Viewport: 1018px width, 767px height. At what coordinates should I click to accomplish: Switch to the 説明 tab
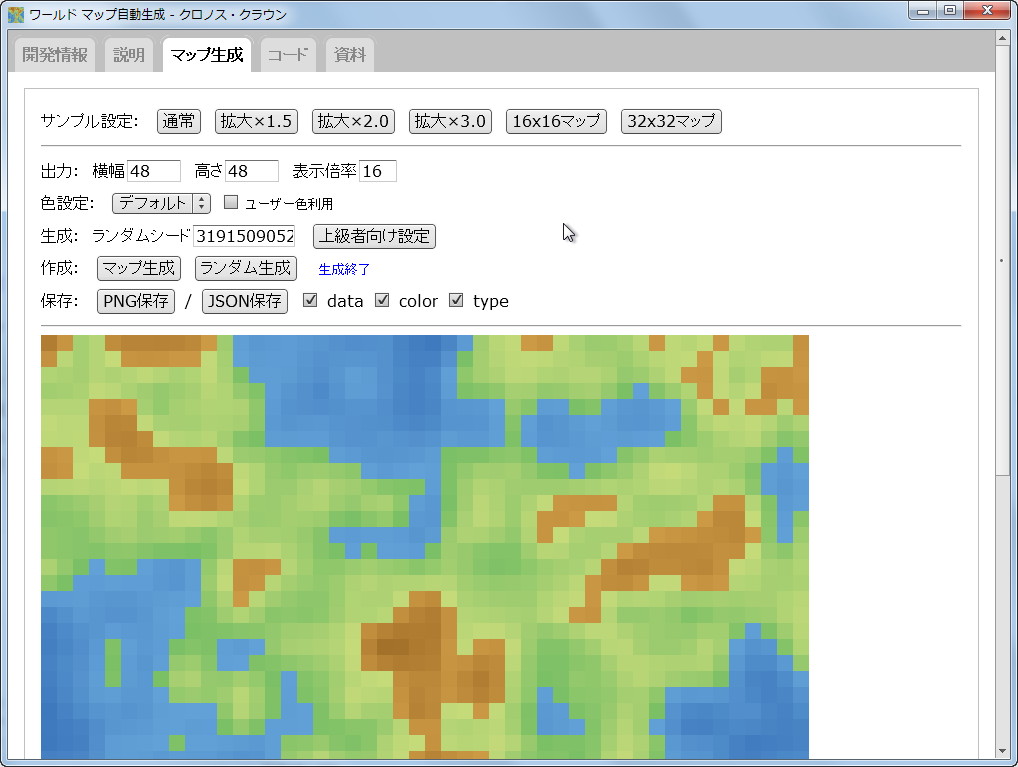128,55
